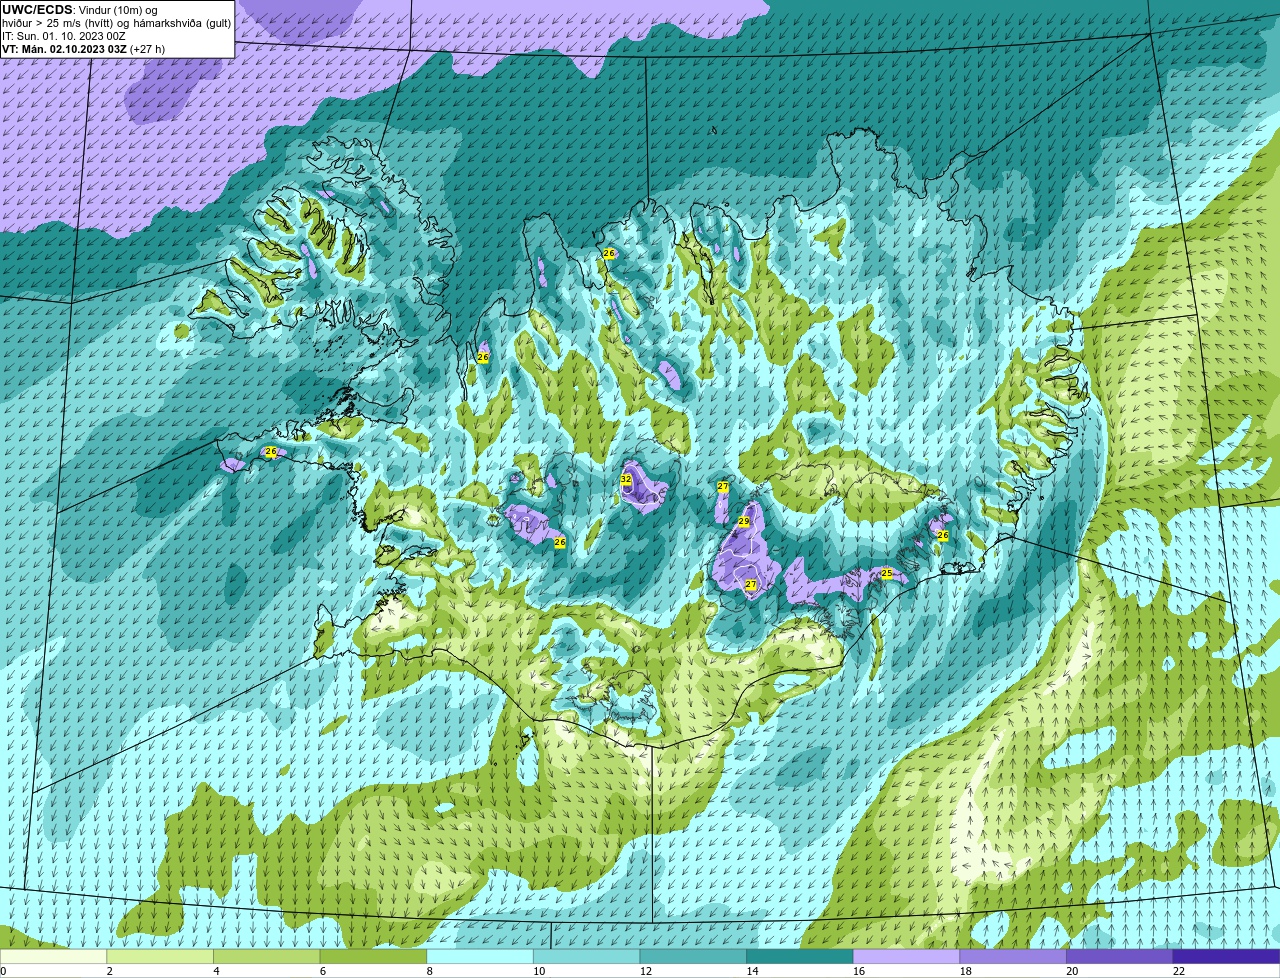Click the 'hviður > 25 m/s (hvítt)' line
Image resolution: width=1280 pixels, height=978 pixels.
tap(59, 23)
